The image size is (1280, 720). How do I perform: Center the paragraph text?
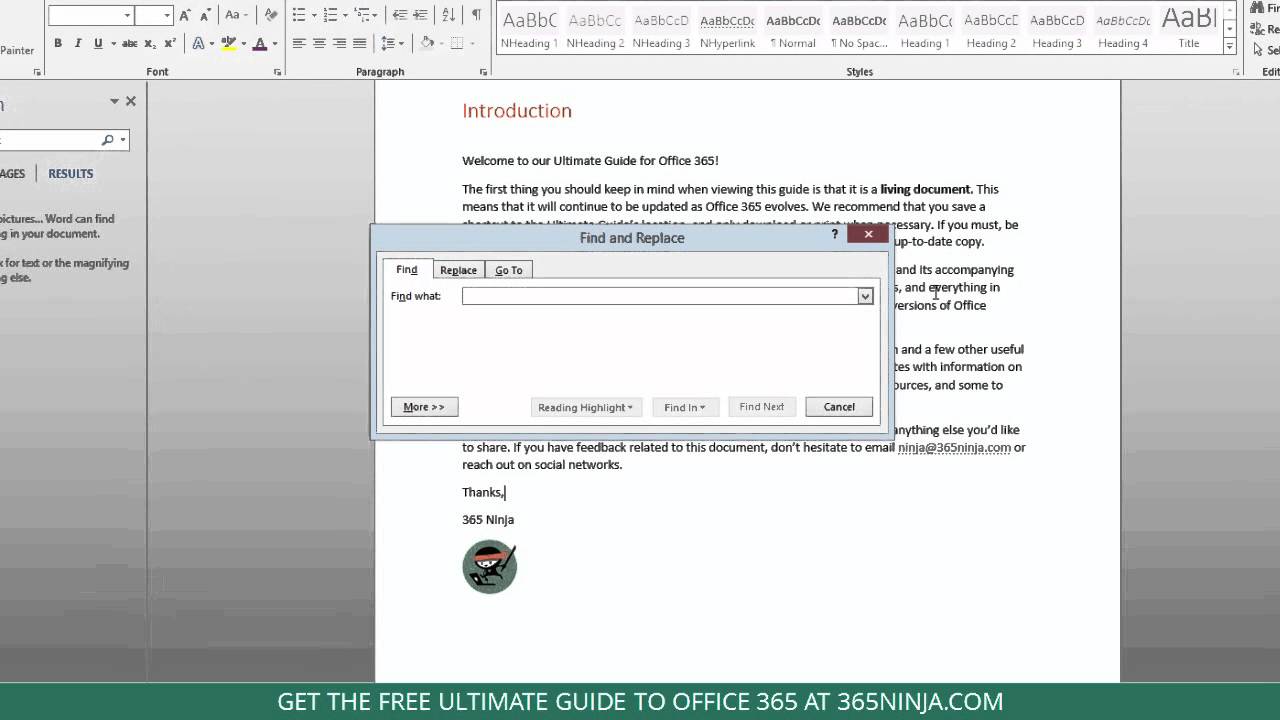tap(319, 43)
